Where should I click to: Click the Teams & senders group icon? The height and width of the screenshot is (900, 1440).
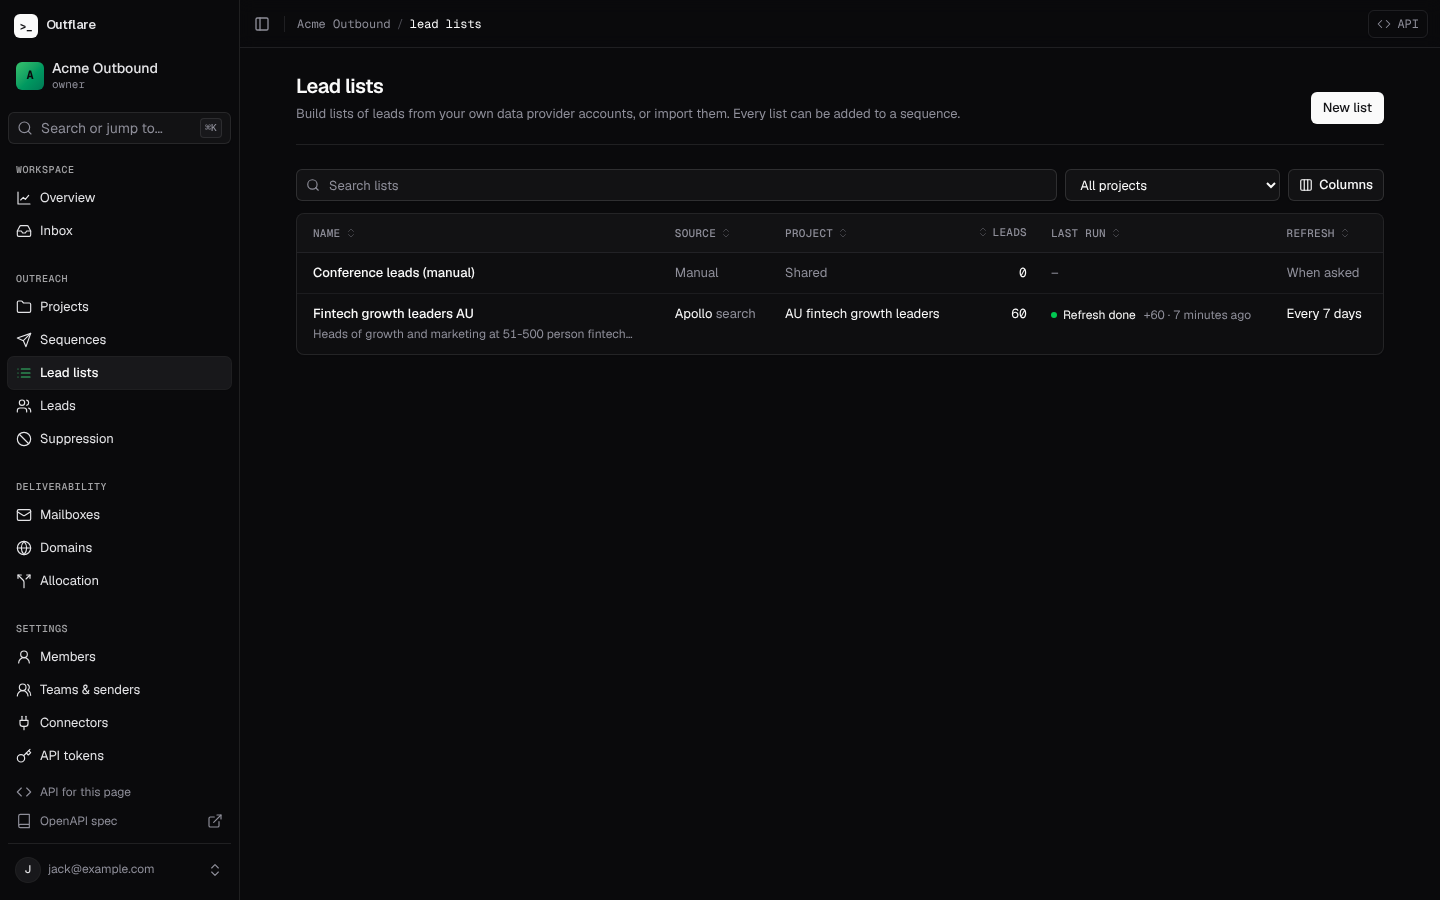tap(24, 690)
